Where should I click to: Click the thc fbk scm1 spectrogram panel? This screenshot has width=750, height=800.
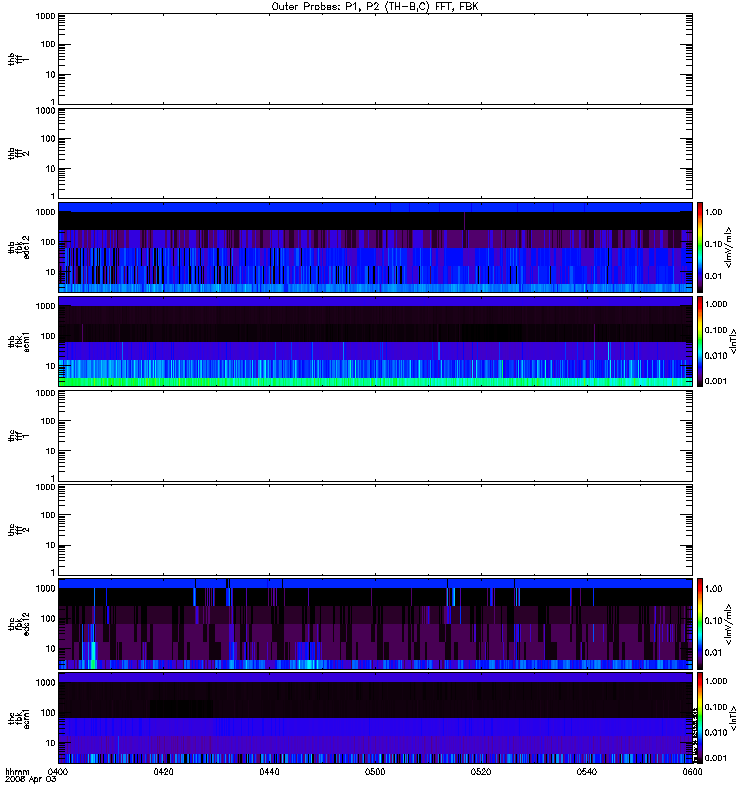(x=375, y=718)
